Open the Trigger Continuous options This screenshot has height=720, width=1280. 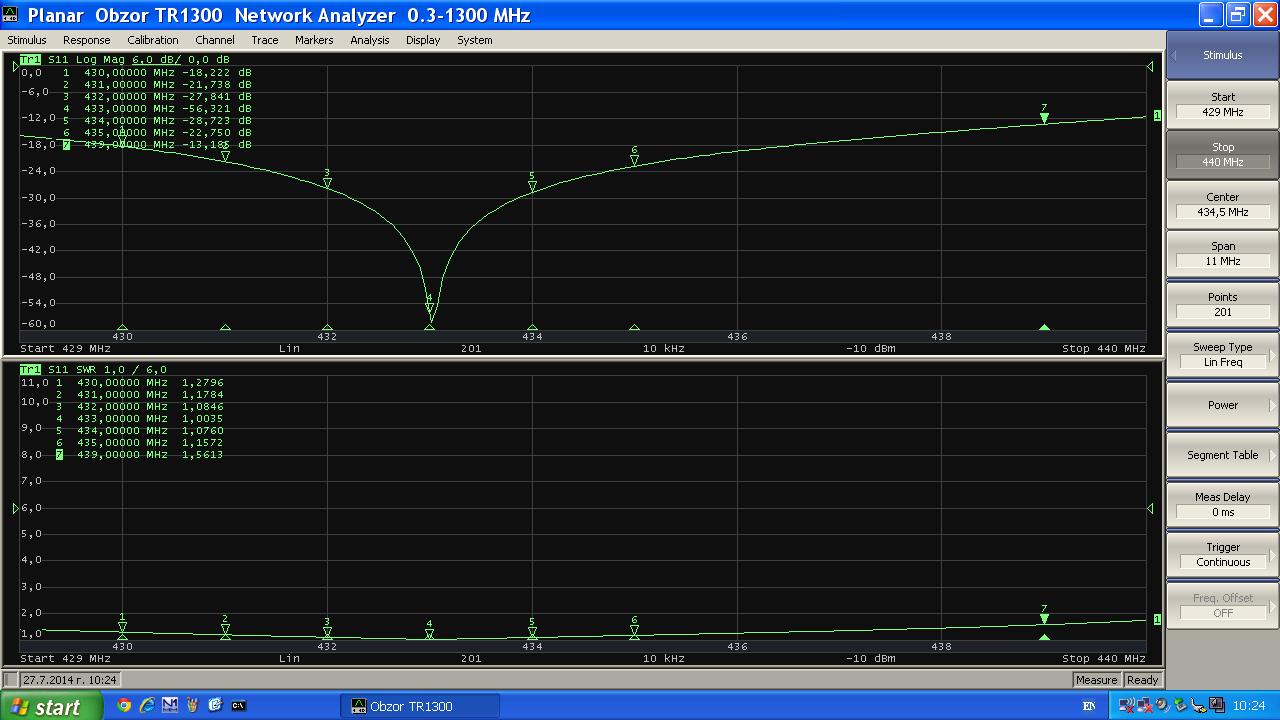1222,555
